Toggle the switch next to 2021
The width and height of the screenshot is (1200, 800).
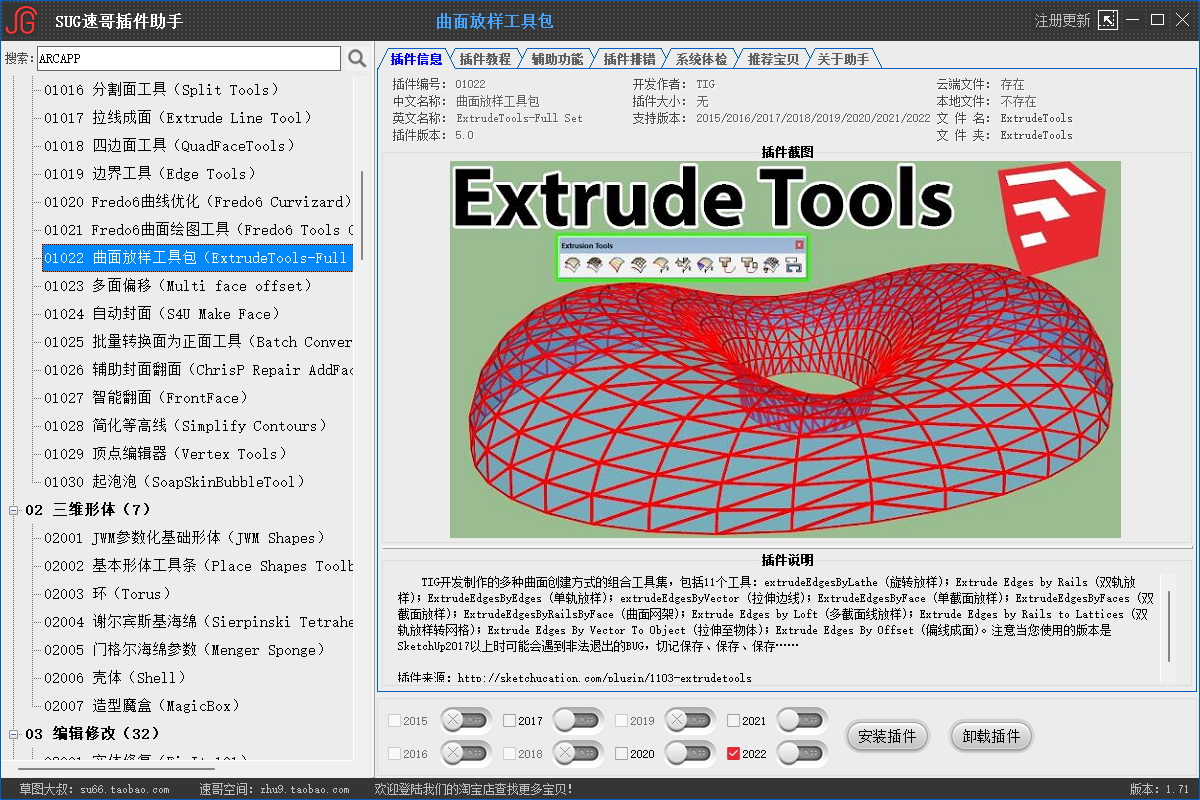pos(803,720)
